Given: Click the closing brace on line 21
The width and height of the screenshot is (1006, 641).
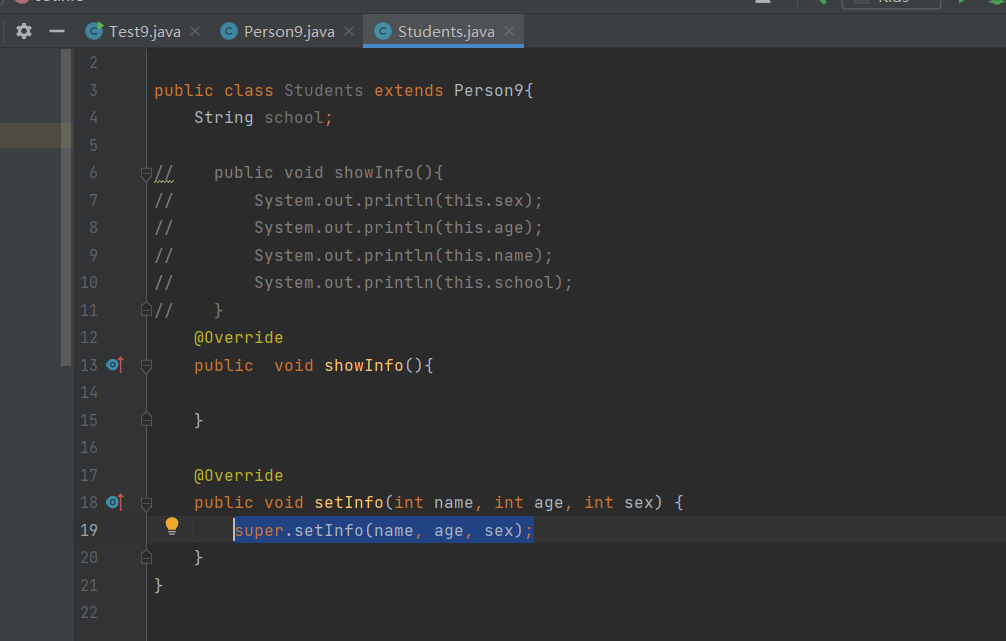Looking at the screenshot, I should (x=158, y=585).
